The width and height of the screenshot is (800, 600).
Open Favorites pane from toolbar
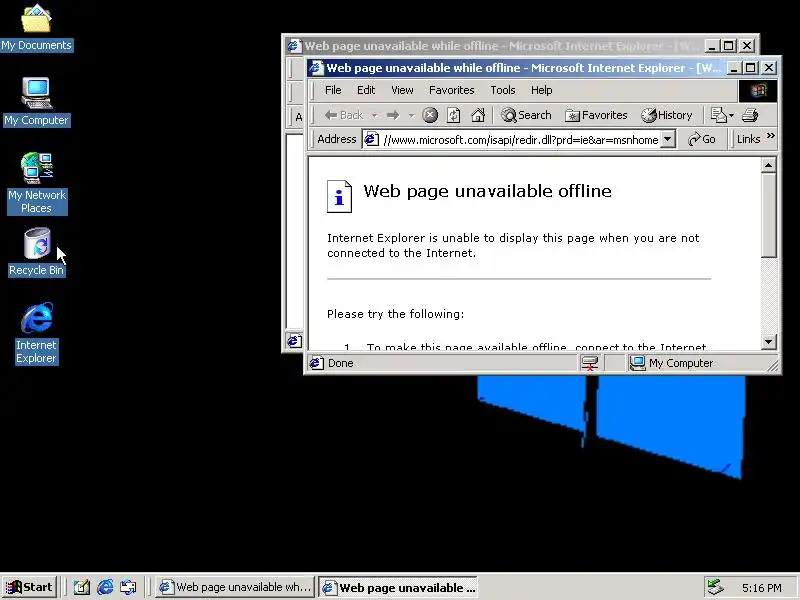596,115
